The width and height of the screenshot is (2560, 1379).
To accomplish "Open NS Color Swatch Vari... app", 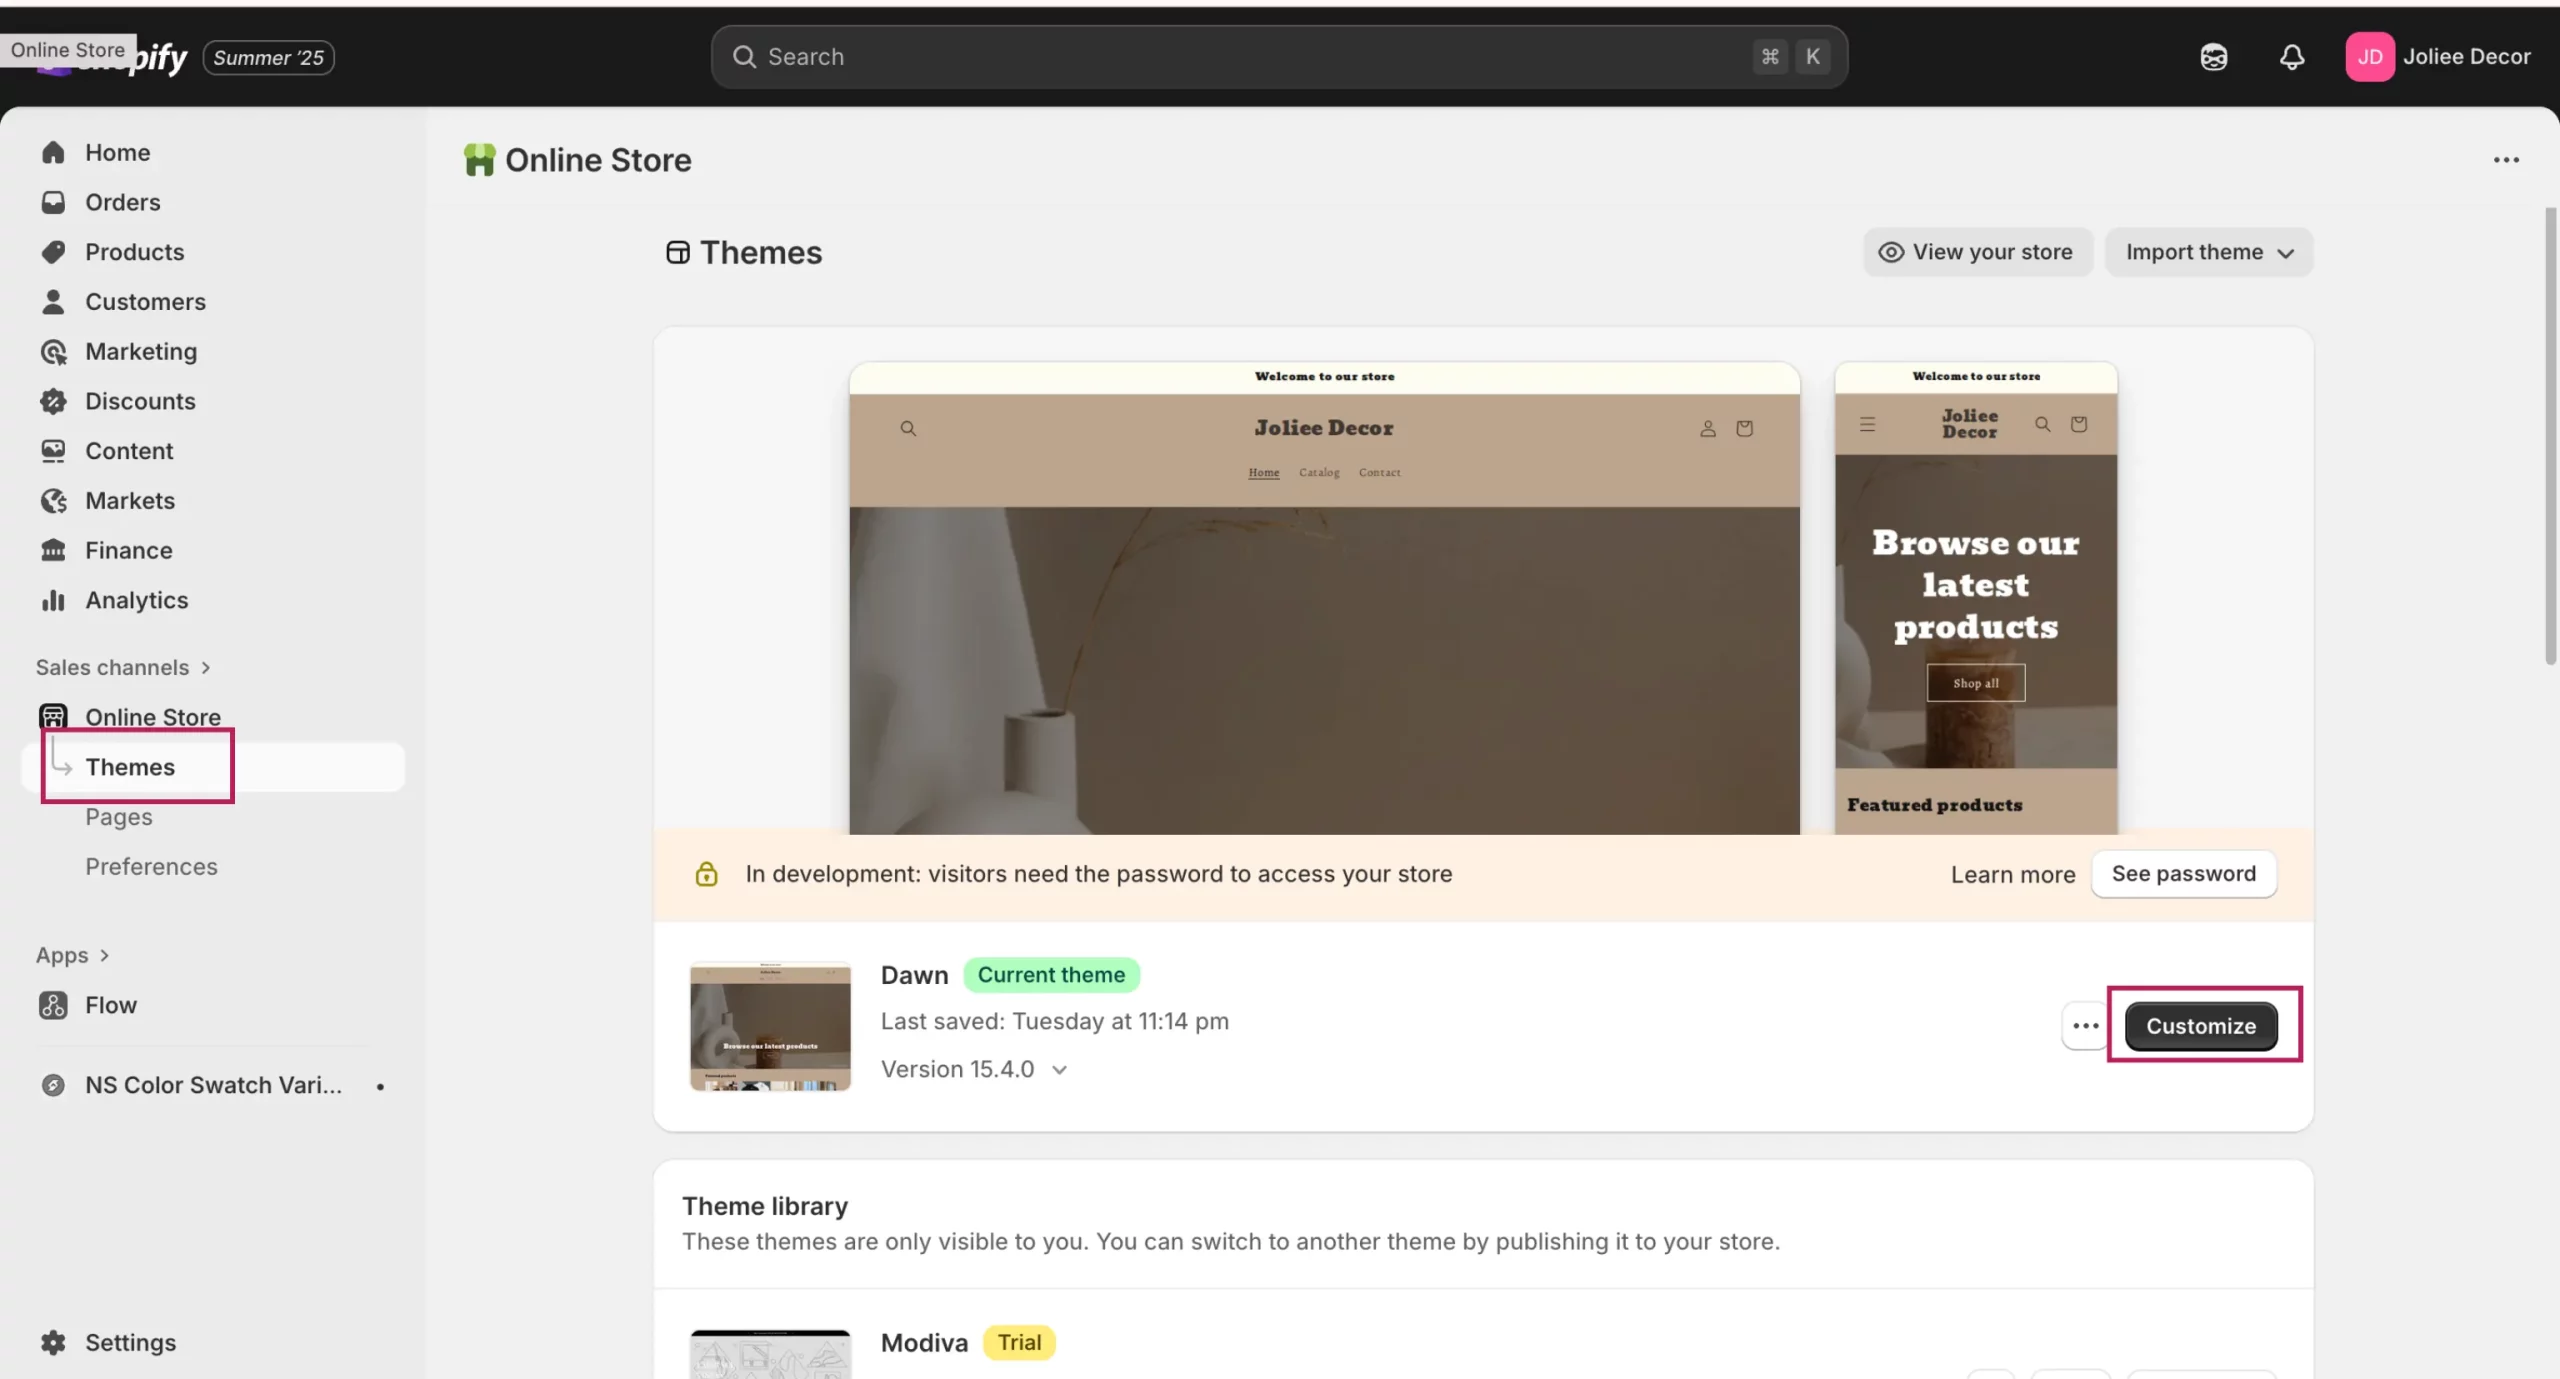I will coord(213,1085).
